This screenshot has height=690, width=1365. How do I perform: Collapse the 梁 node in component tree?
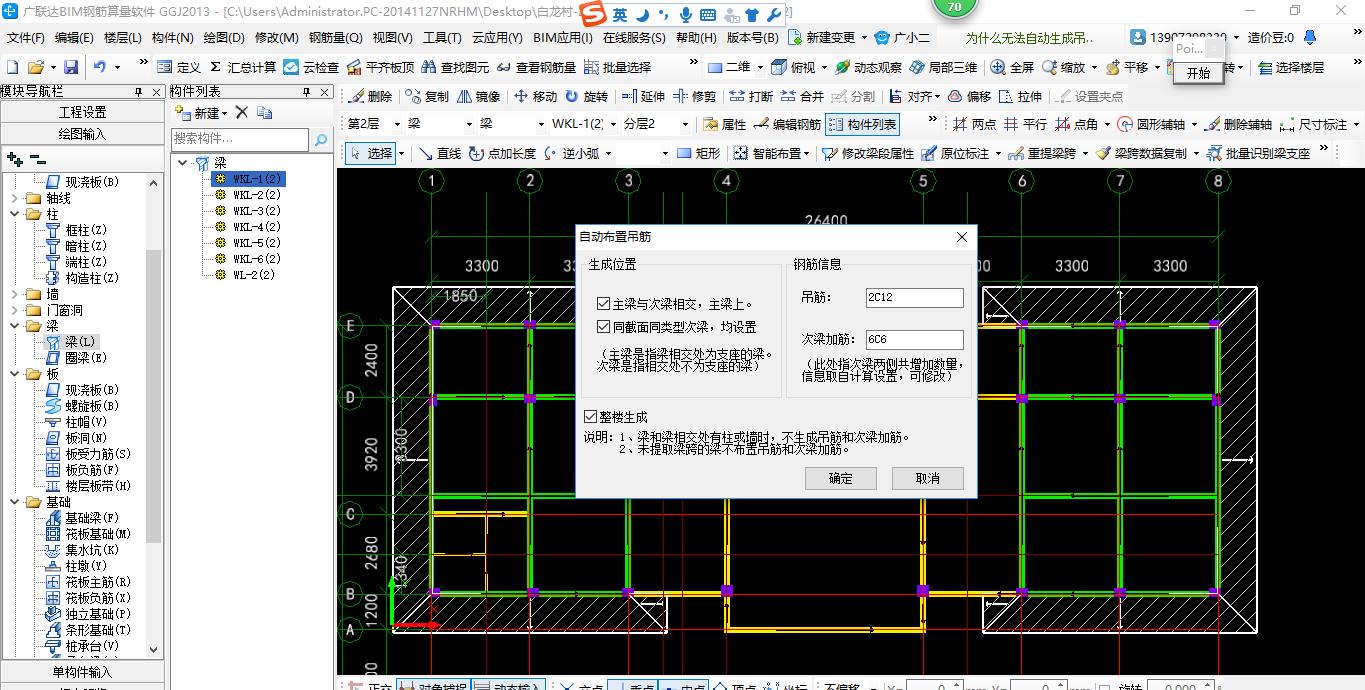183,162
